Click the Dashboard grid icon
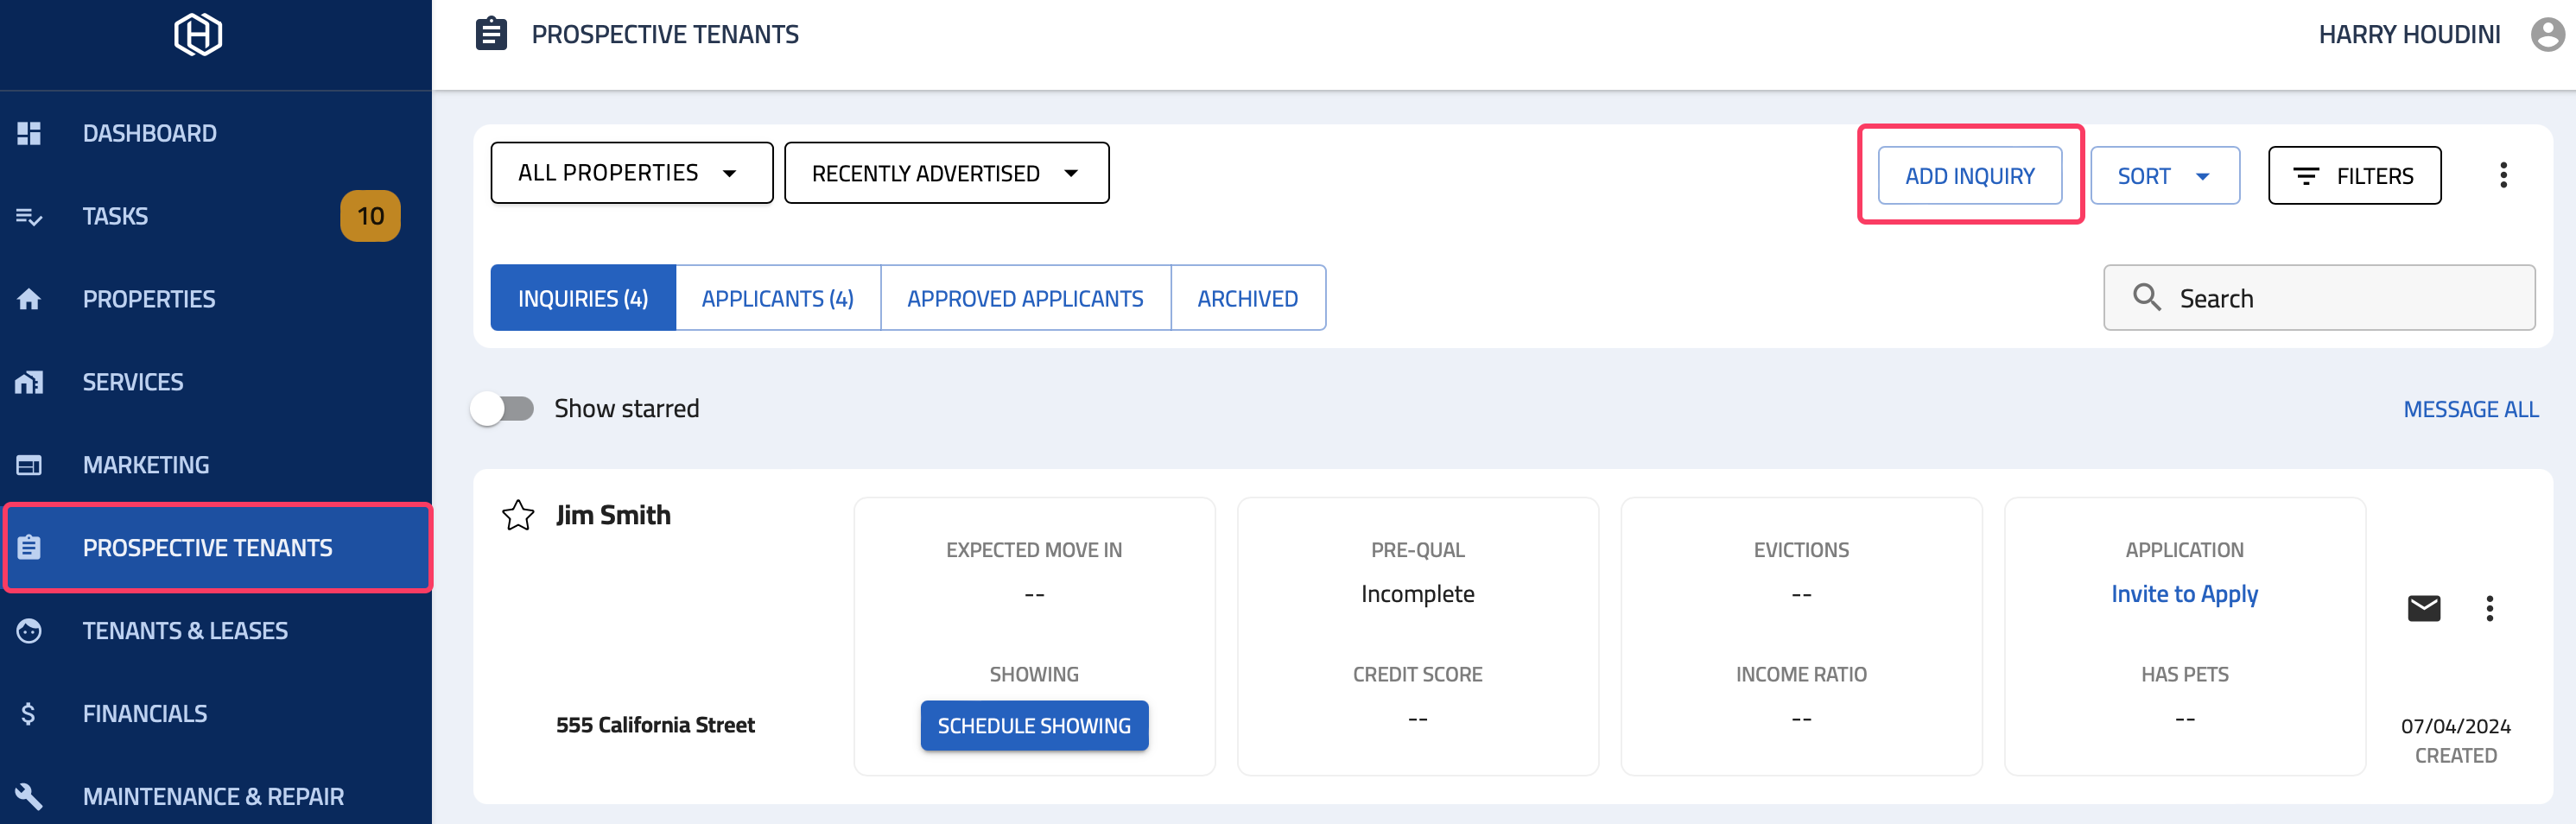Viewport: 2576px width, 824px height. pyautogui.click(x=29, y=133)
